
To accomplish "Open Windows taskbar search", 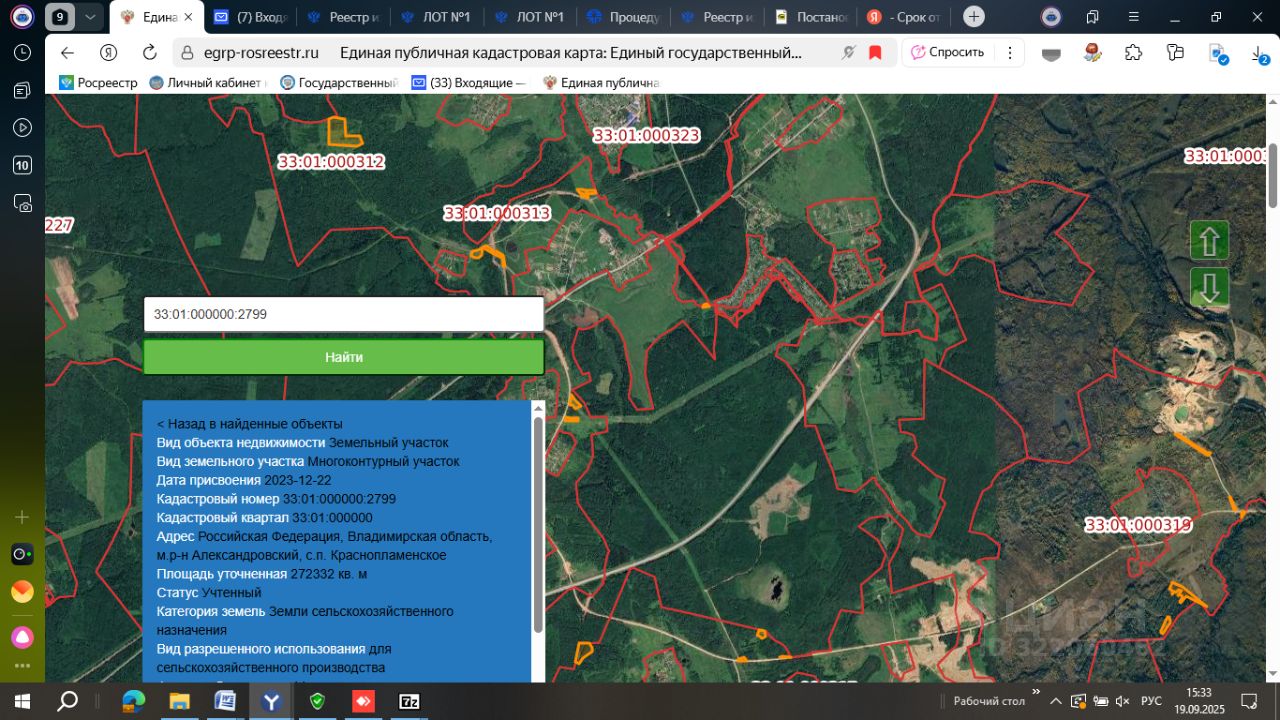I will tap(68, 701).
